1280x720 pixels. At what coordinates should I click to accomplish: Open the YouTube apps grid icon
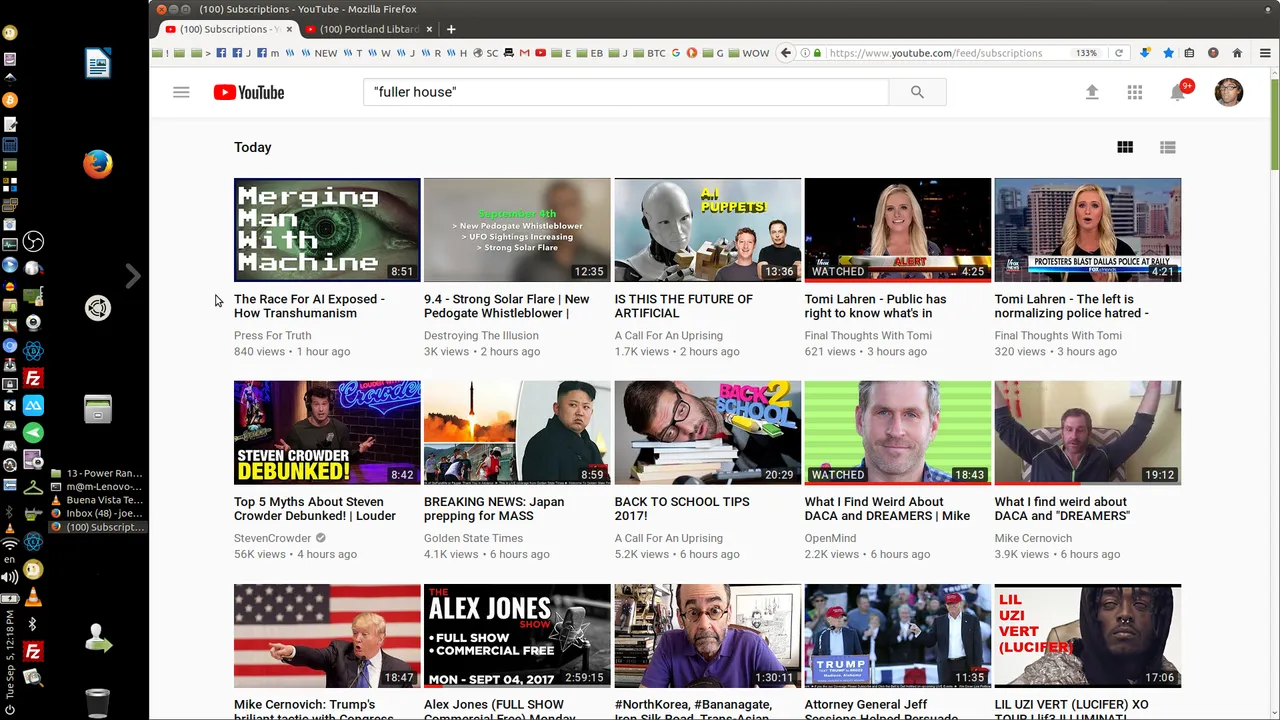coord(1135,92)
